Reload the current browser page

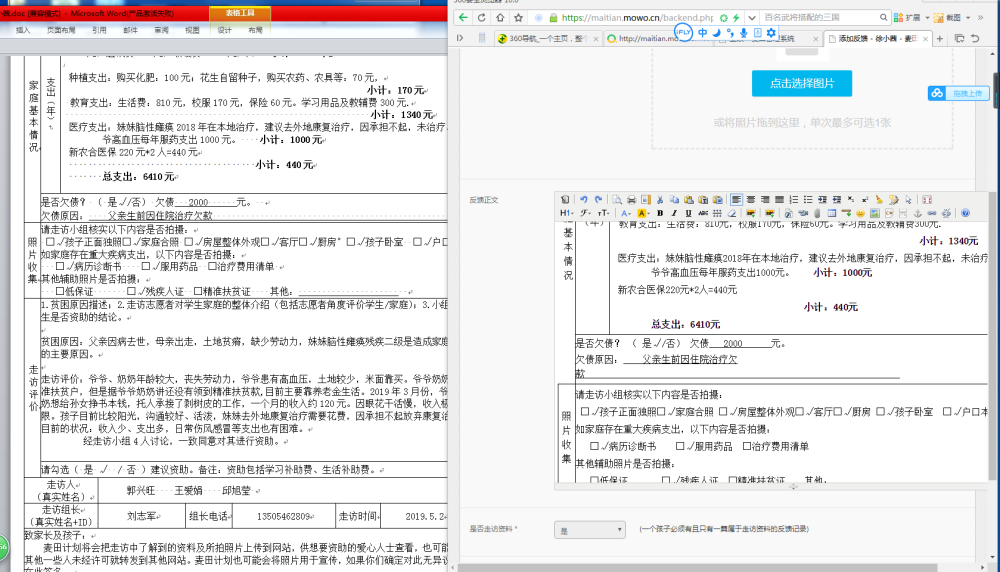(x=482, y=17)
